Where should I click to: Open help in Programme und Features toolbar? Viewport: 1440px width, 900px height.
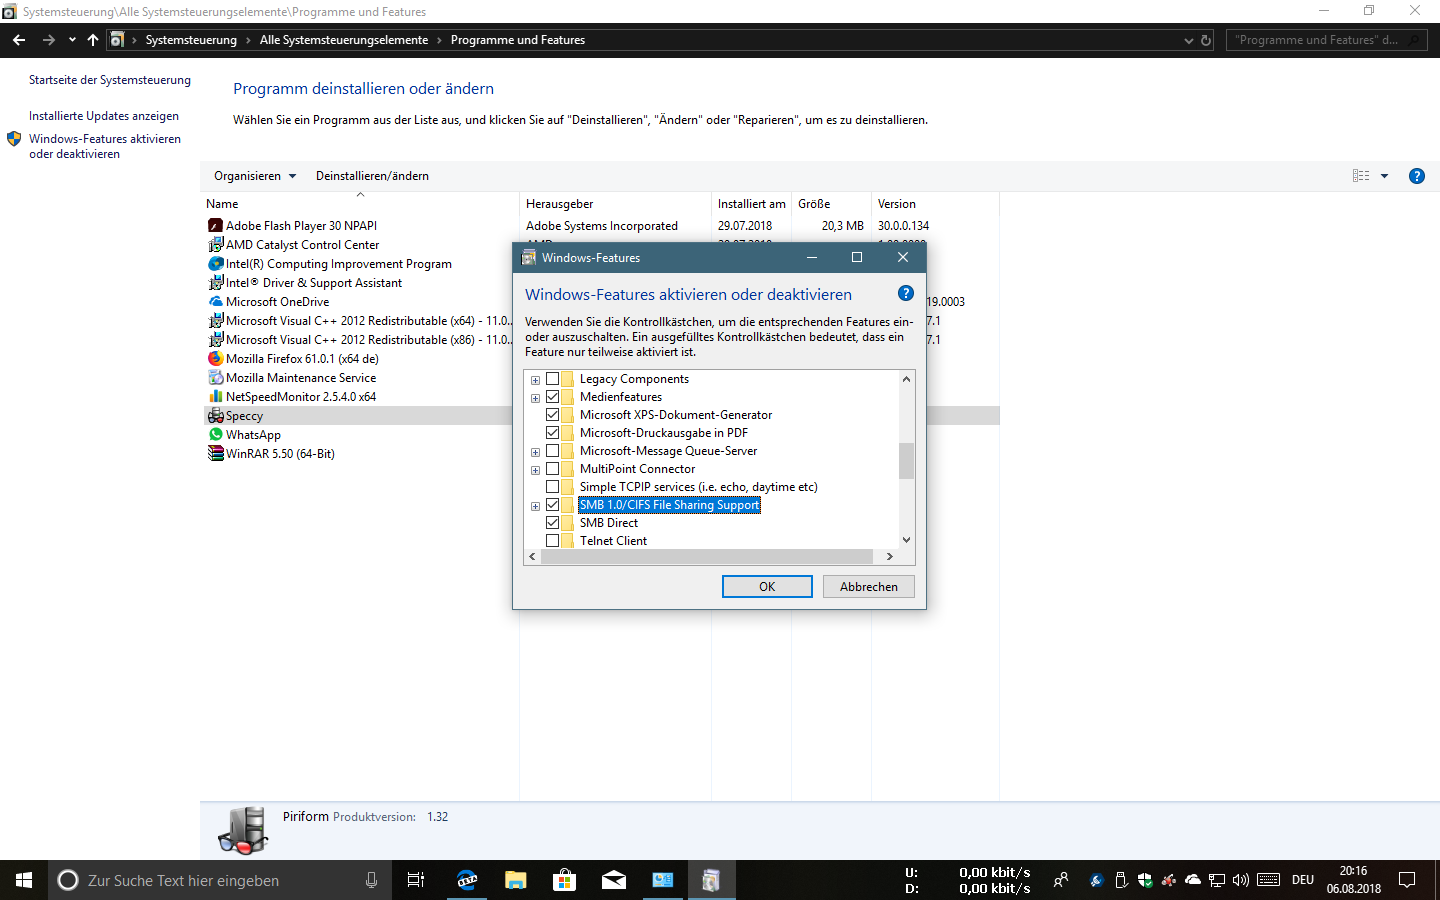1416,176
